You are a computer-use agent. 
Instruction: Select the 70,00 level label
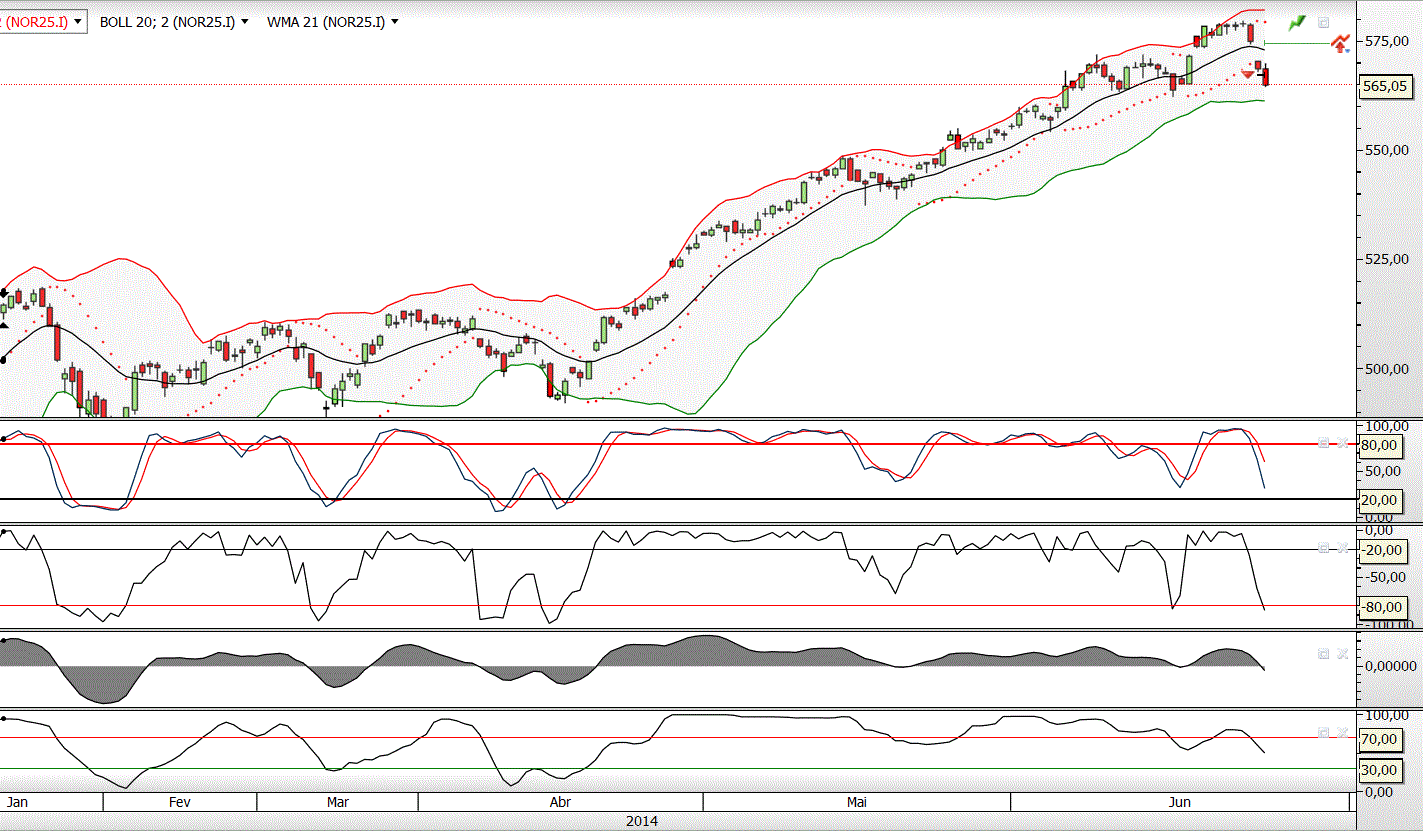[x=1383, y=740]
